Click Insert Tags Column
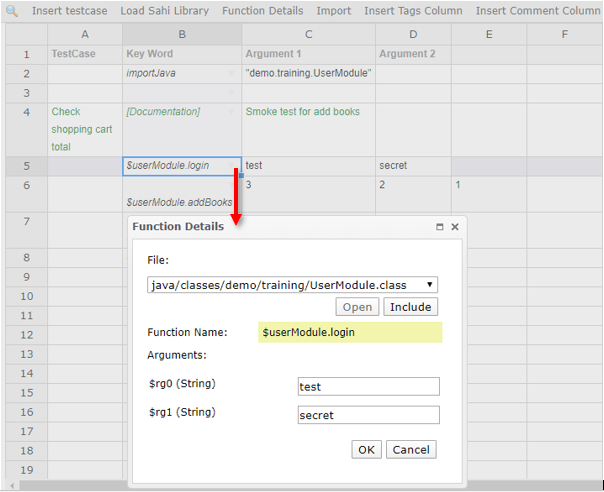The image size is (604, 492). (x=414, y=11)
